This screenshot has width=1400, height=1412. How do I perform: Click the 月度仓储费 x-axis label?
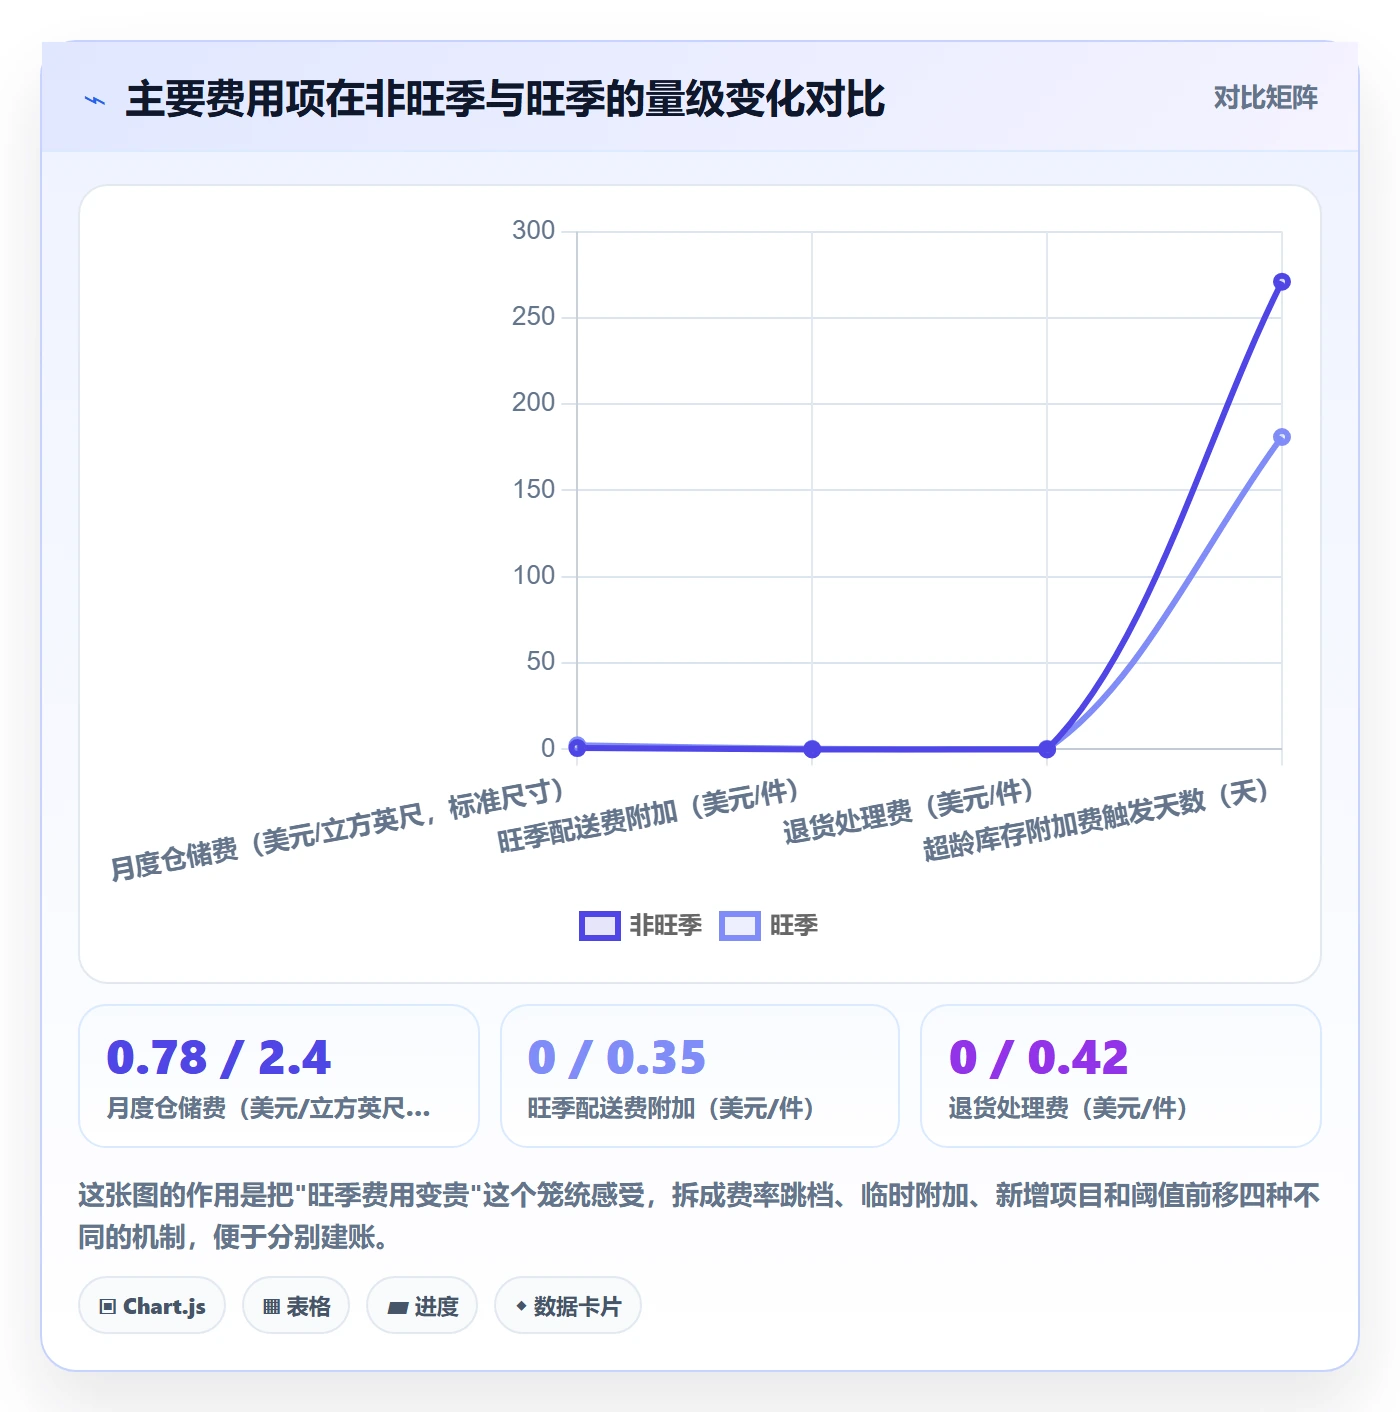pos(338,829)
